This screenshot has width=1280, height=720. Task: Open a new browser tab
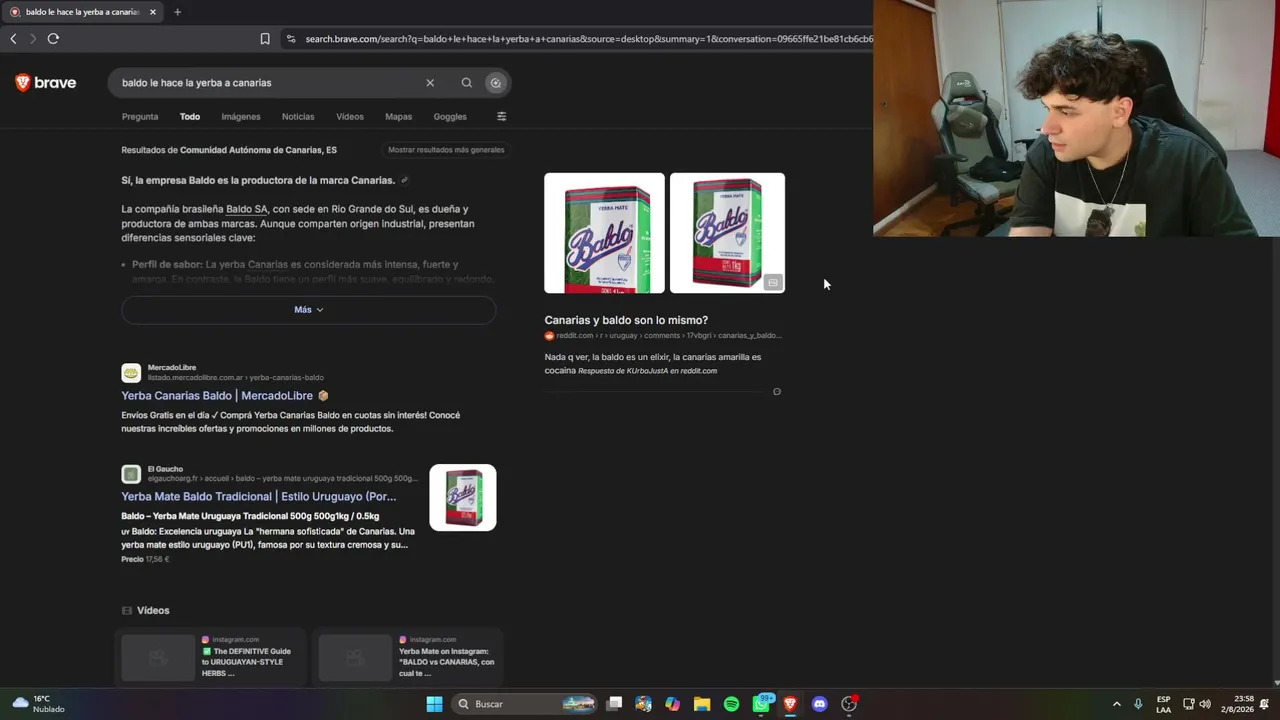tap(177, 12)
